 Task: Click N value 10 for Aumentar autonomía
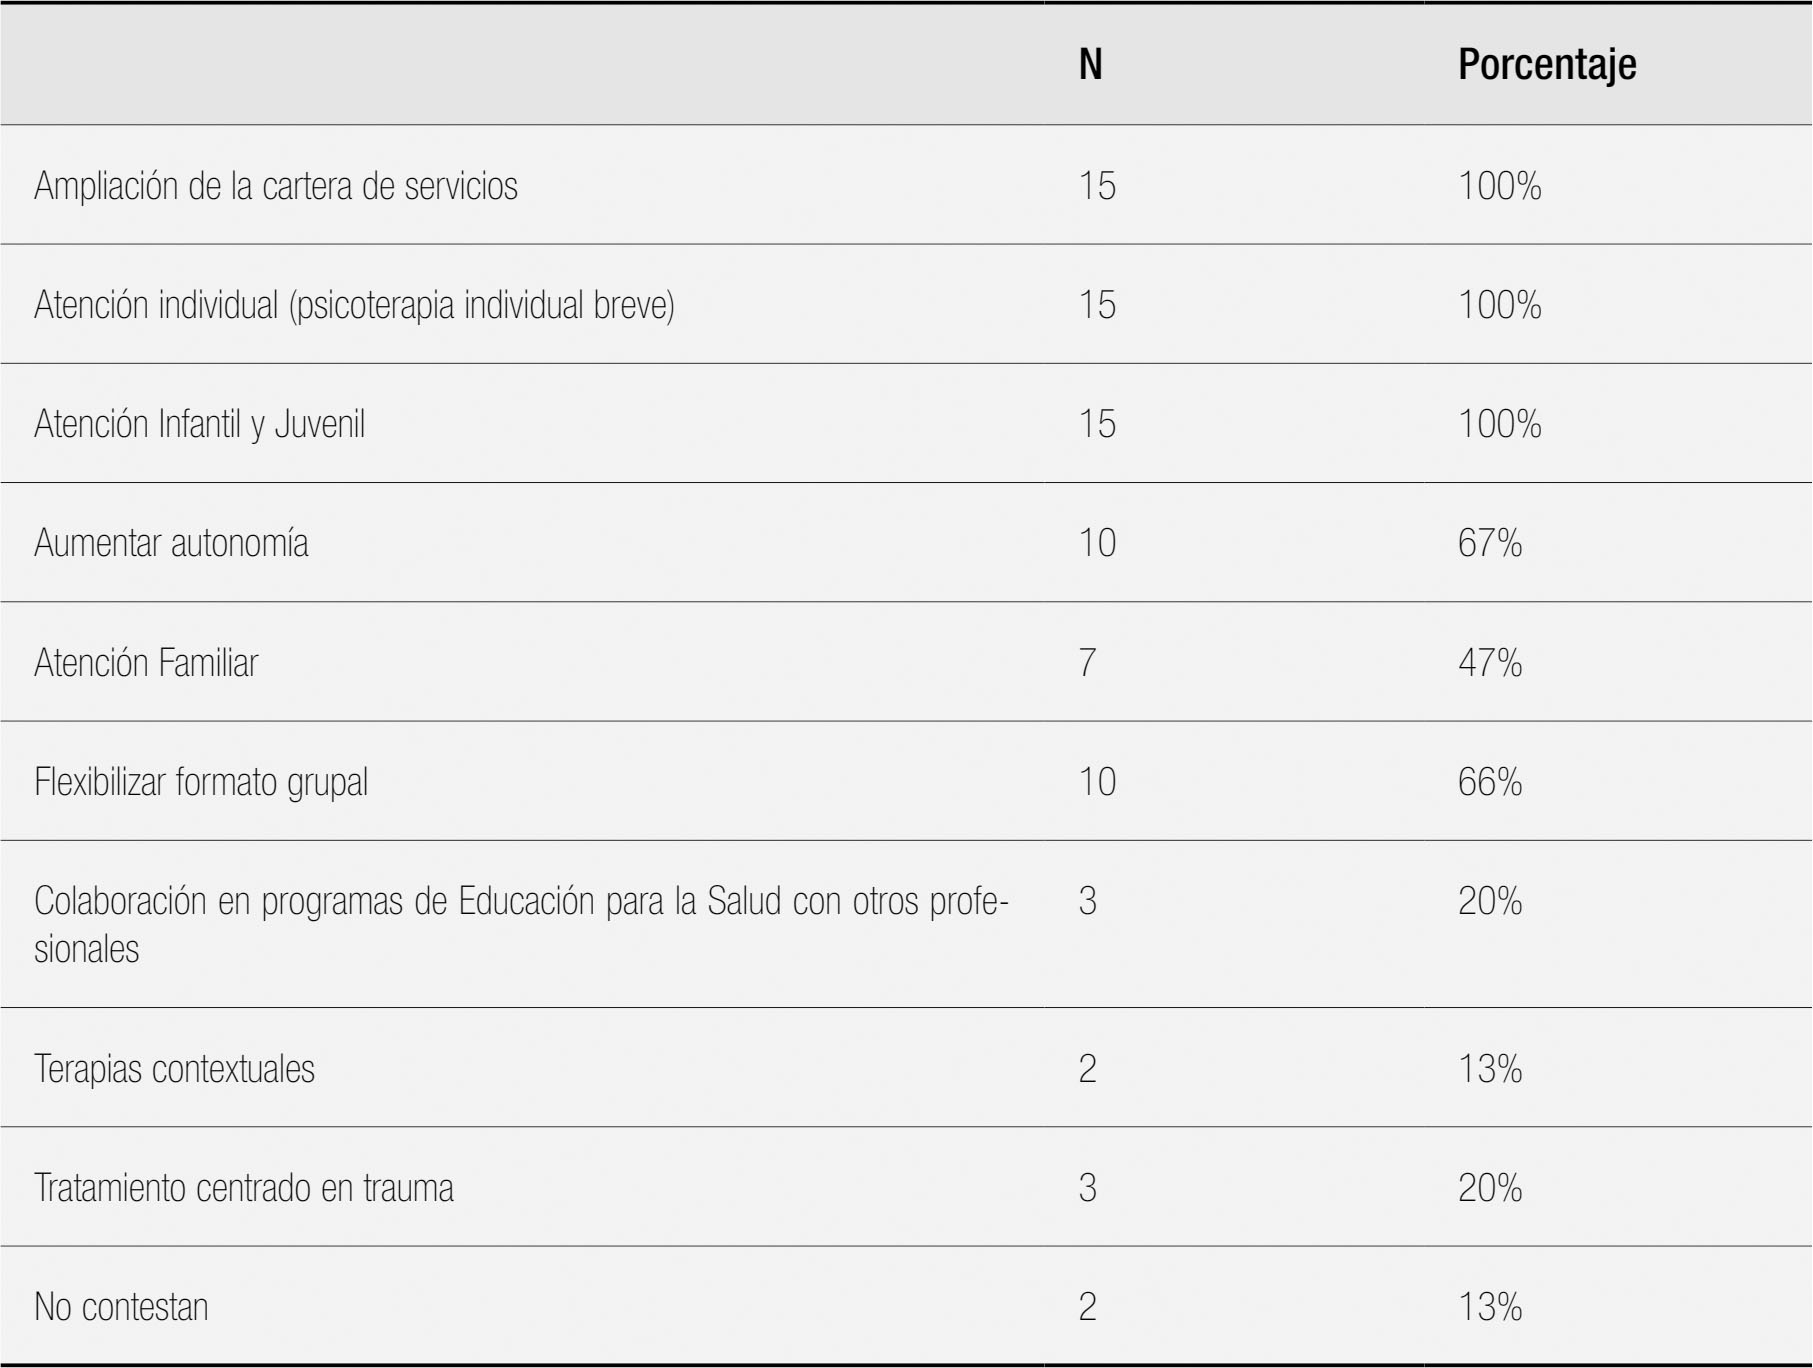1096,543
